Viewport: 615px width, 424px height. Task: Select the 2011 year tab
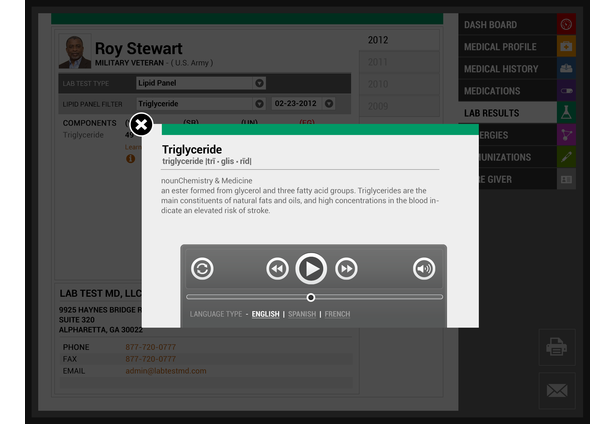tap(399, 62)
